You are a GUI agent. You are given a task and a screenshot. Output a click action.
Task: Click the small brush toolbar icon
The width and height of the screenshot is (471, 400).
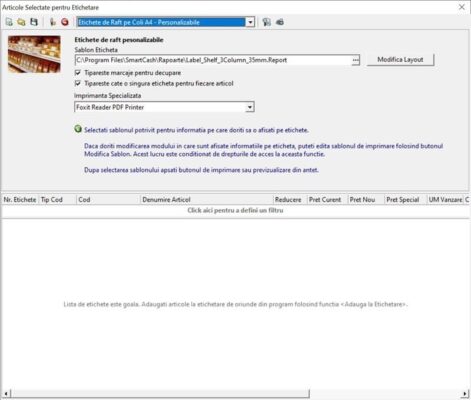(52, 22)
